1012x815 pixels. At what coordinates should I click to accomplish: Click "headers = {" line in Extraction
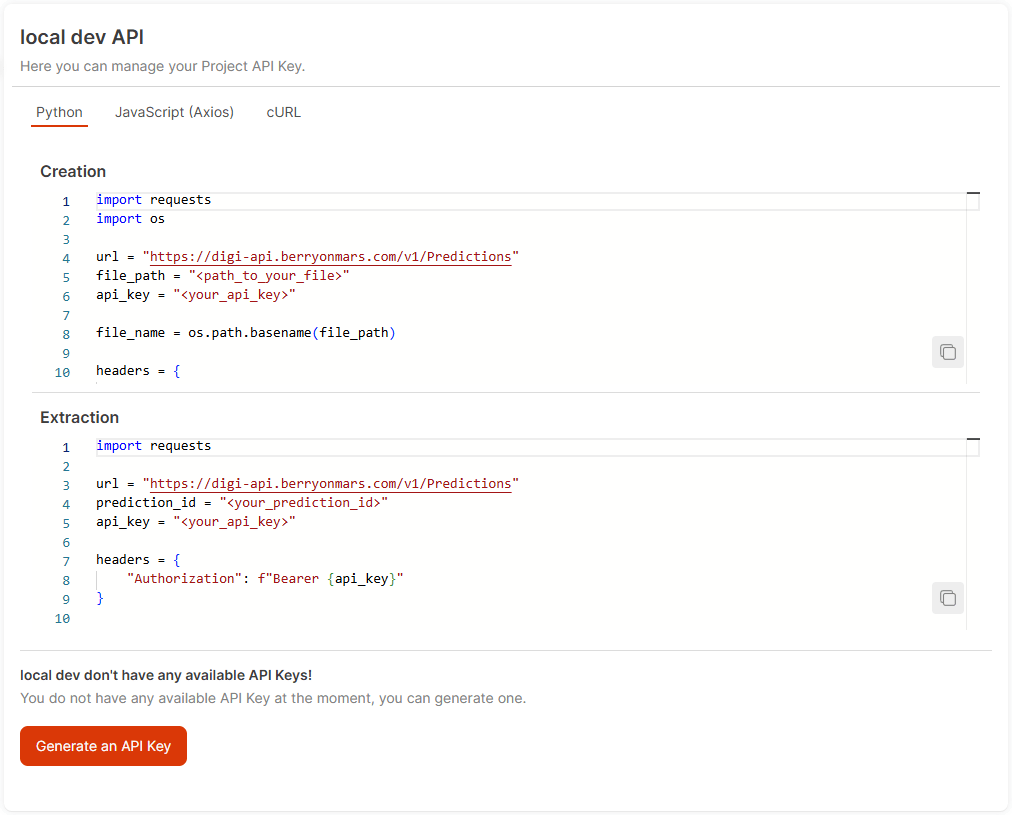point(138,560)
